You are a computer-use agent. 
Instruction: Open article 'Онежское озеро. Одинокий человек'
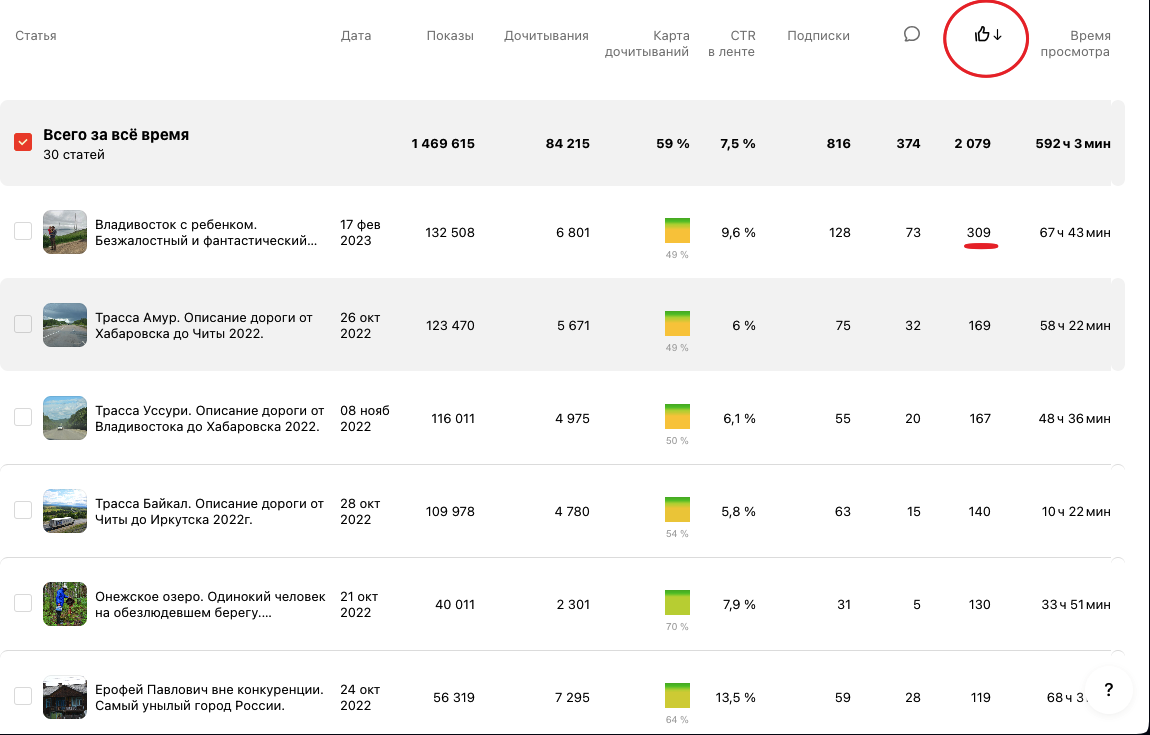coord(210,604)
